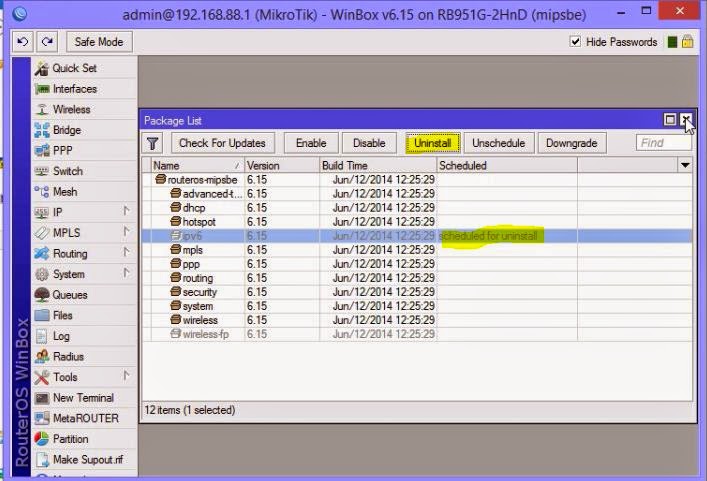Click the Uninstall button

coord(433,143)
